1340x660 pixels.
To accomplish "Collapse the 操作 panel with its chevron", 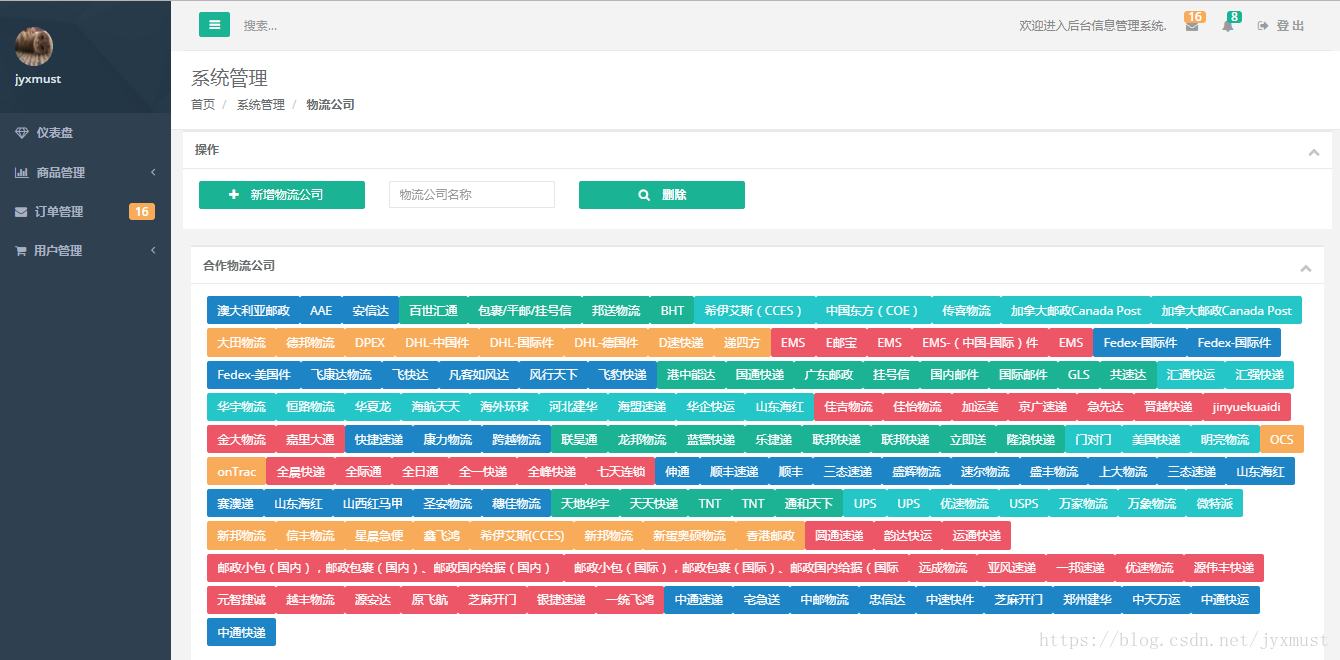I will tap(1313, 152).
